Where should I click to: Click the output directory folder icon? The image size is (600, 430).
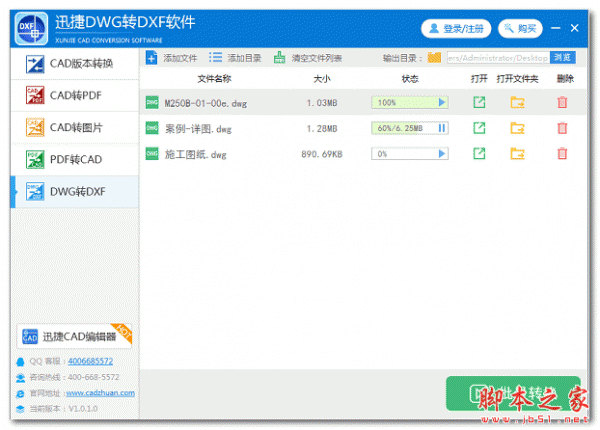(x=434, y=58)
